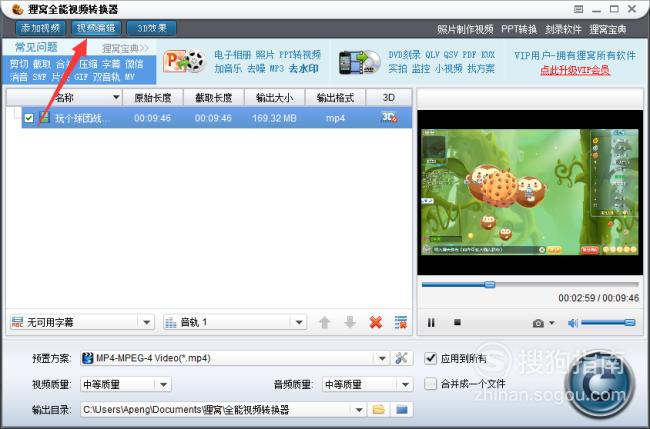Expand the 音轨 1 audio track dropdown

click(299, 322)
